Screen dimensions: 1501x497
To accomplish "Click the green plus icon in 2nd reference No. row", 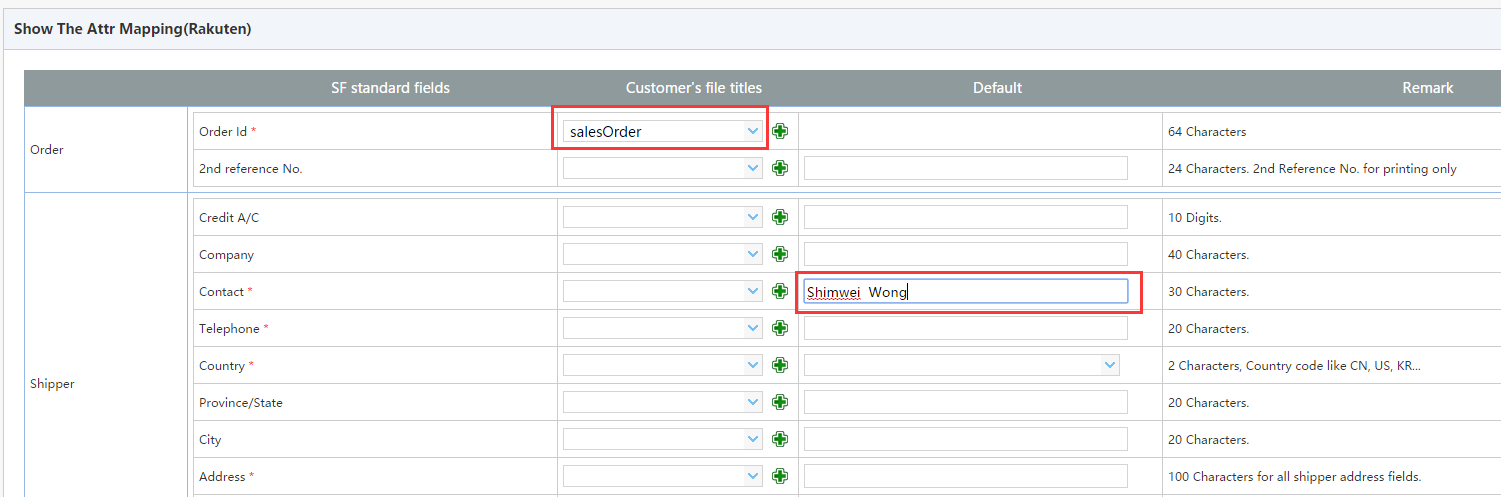I will coord(780,168).
